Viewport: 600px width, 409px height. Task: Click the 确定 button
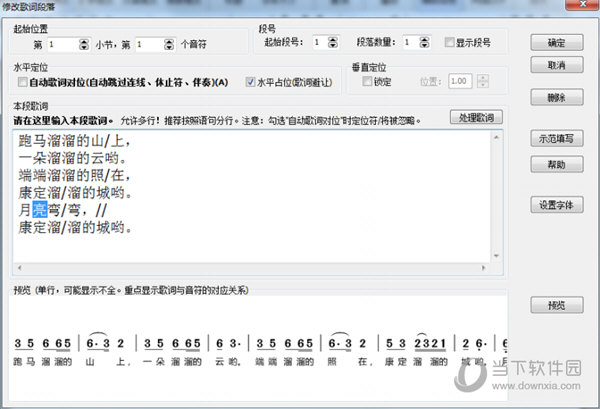557,42
